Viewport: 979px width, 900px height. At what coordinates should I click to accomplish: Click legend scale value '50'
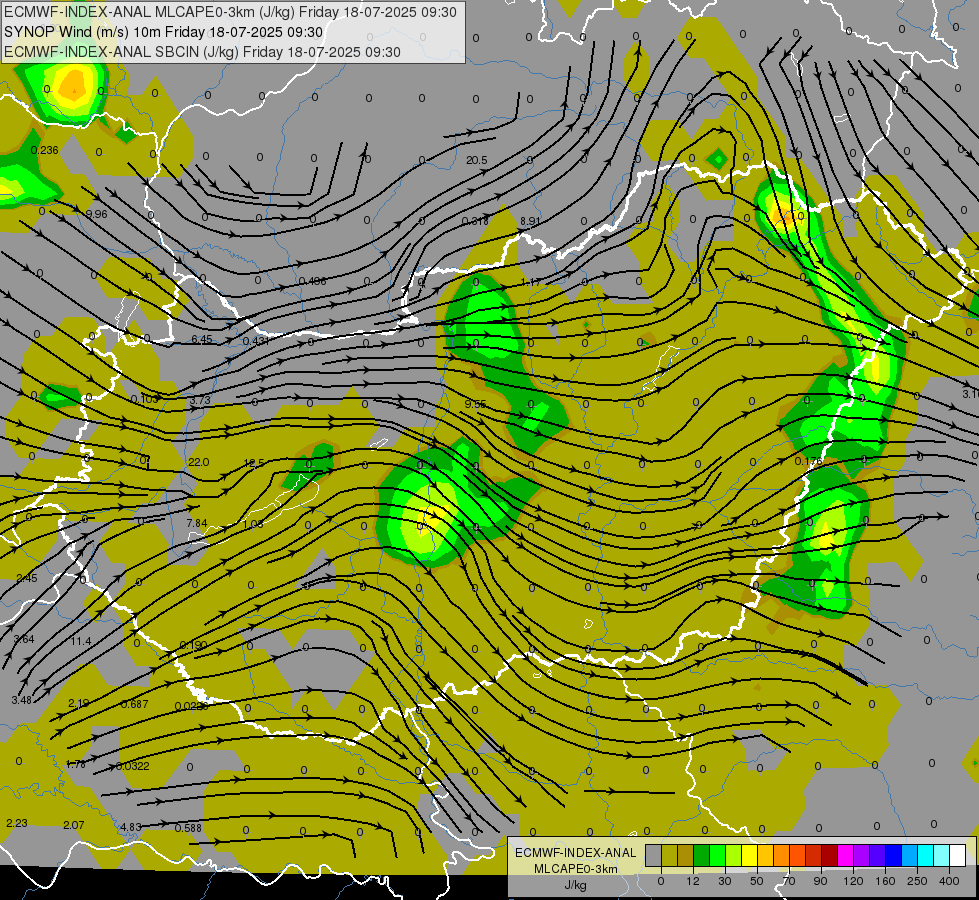757,881
